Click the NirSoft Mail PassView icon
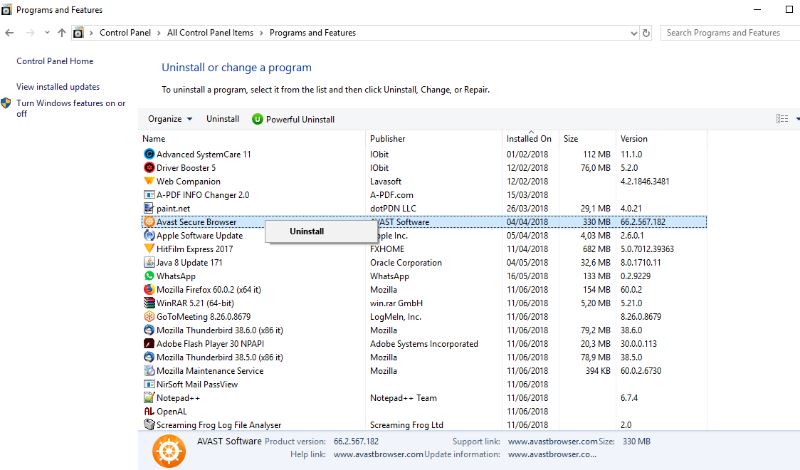800x470 pixels. point(149,384)
